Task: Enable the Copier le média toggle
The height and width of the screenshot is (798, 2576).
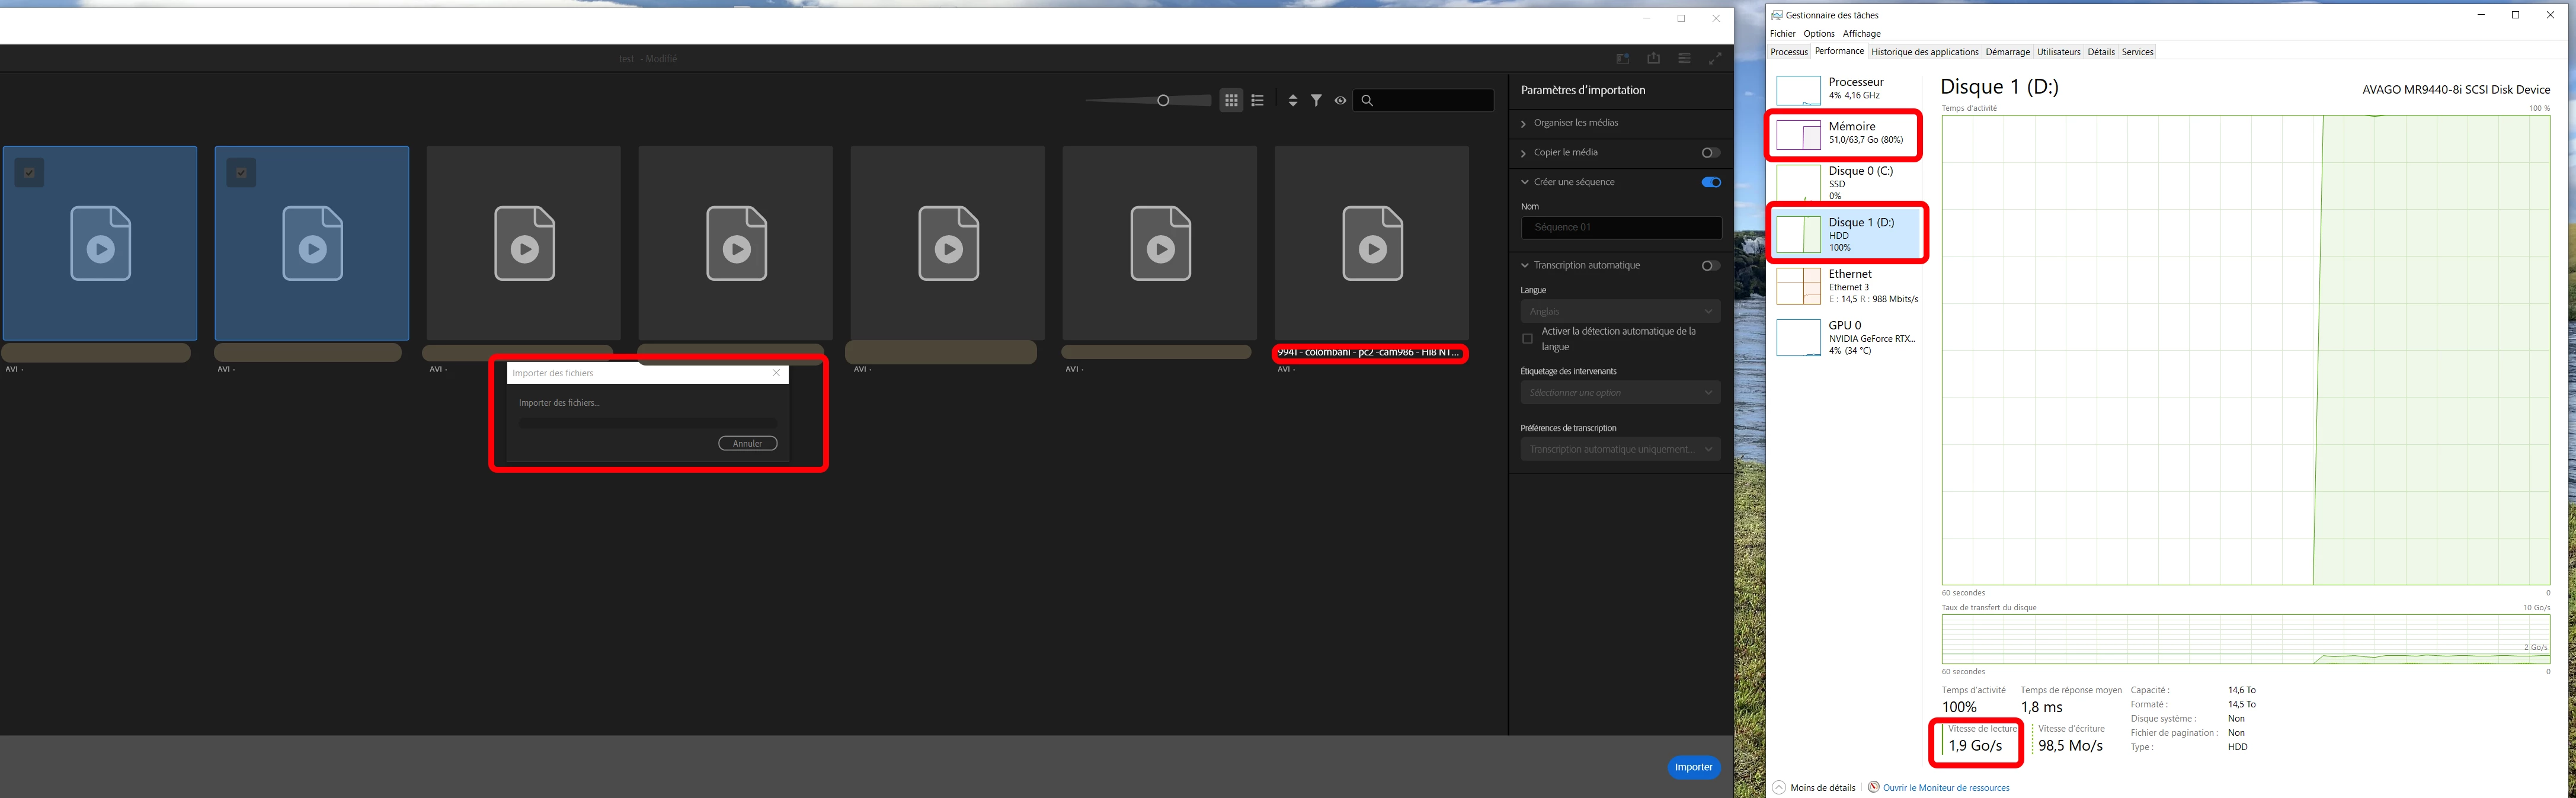Action: (1710, 153)
